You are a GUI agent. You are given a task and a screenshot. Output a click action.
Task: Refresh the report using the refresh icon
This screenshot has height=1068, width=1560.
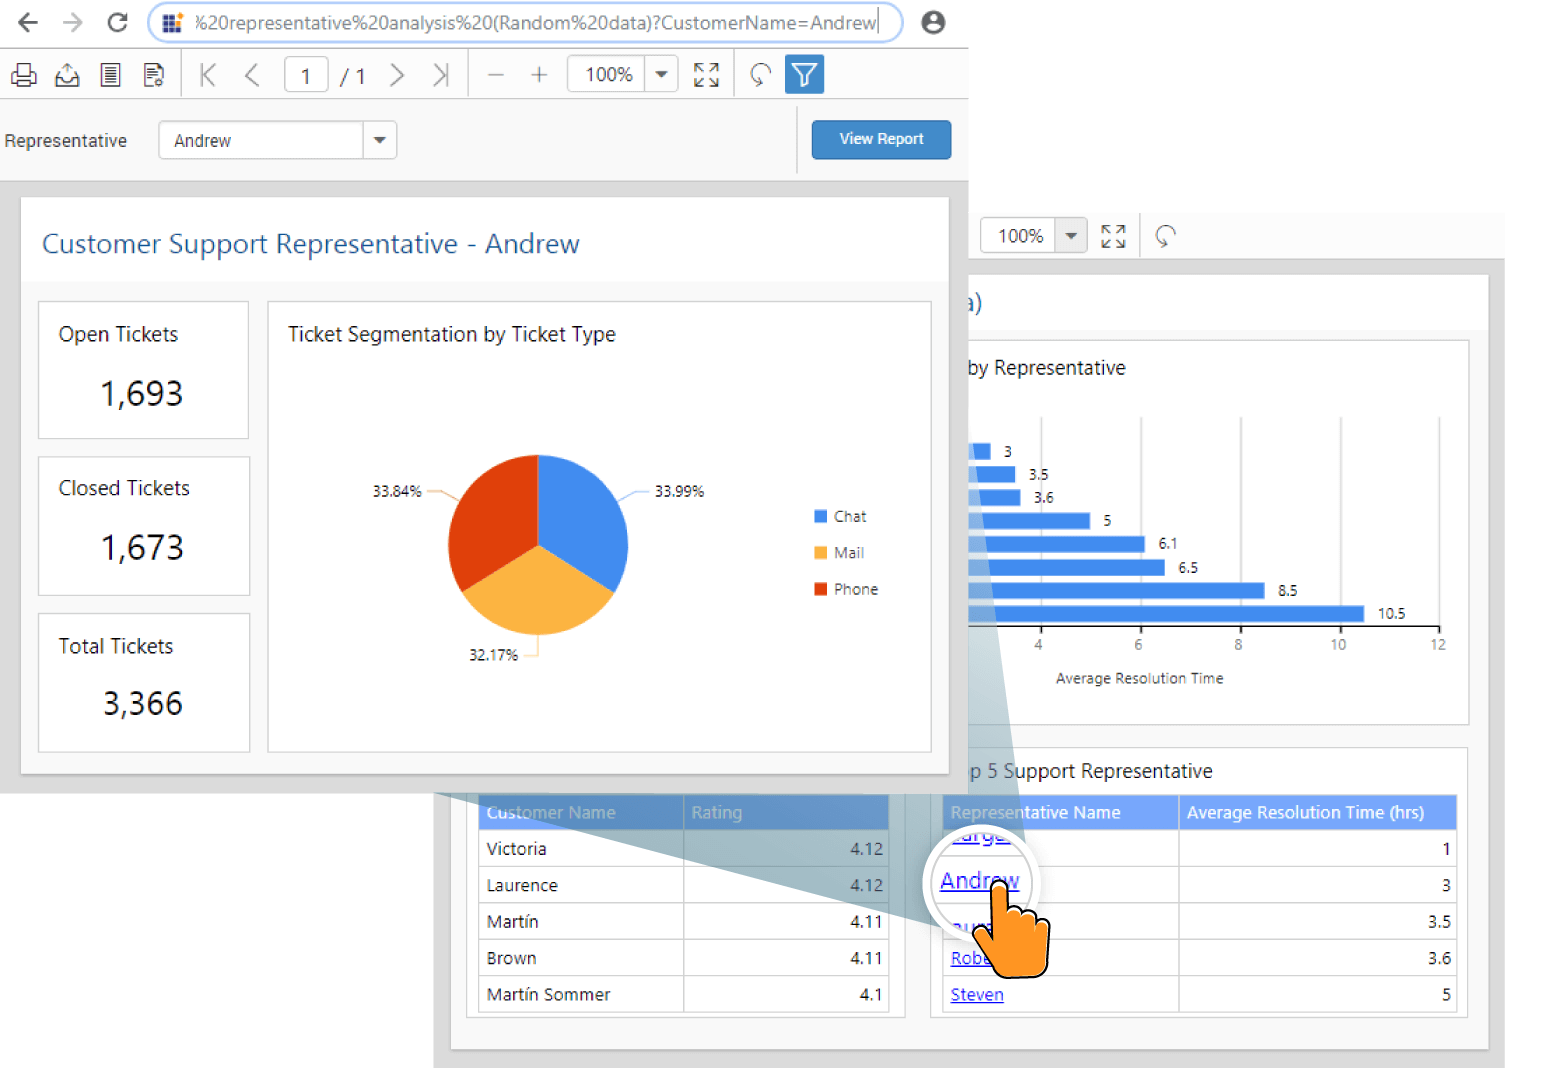coord(758,73)
